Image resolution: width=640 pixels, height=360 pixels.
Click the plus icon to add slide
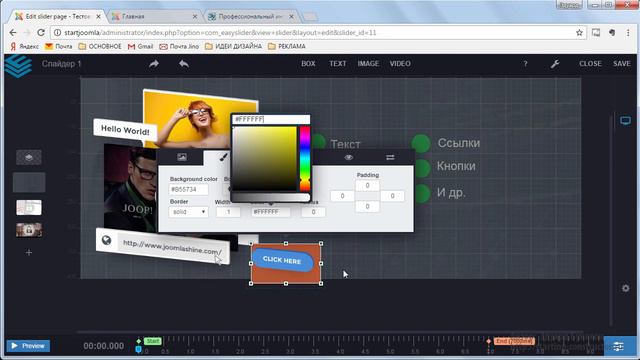[x=29, y=252]
